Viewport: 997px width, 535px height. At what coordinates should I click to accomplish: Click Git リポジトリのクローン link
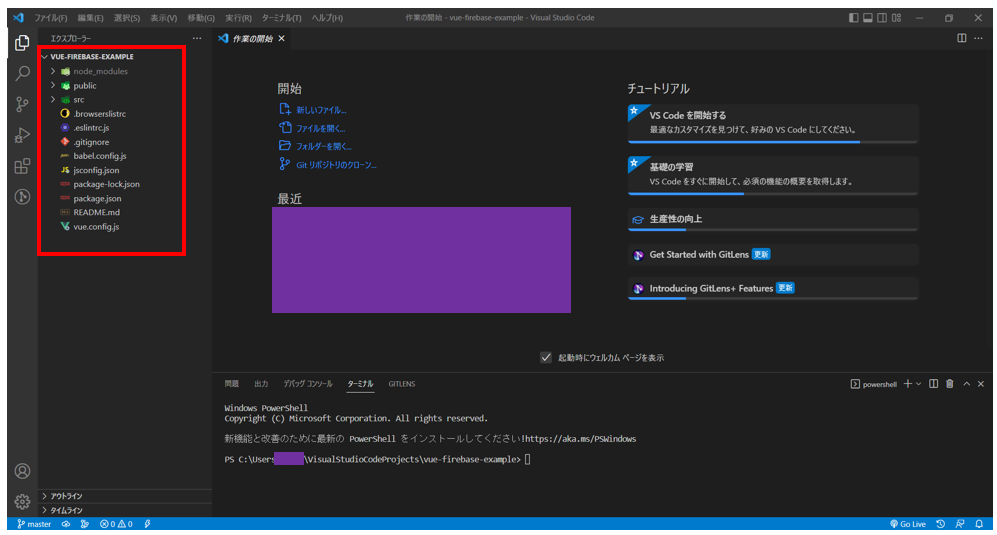point(336,165)
